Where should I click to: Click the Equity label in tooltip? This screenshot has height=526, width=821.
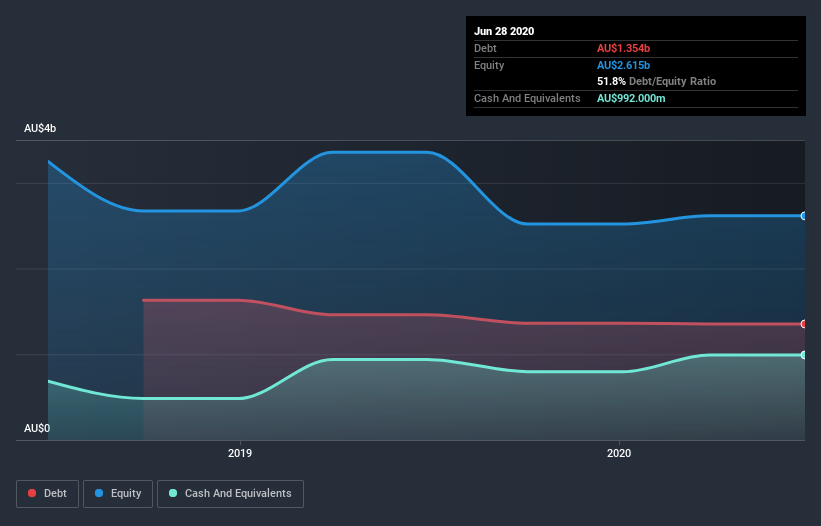(x=489, y=65)
